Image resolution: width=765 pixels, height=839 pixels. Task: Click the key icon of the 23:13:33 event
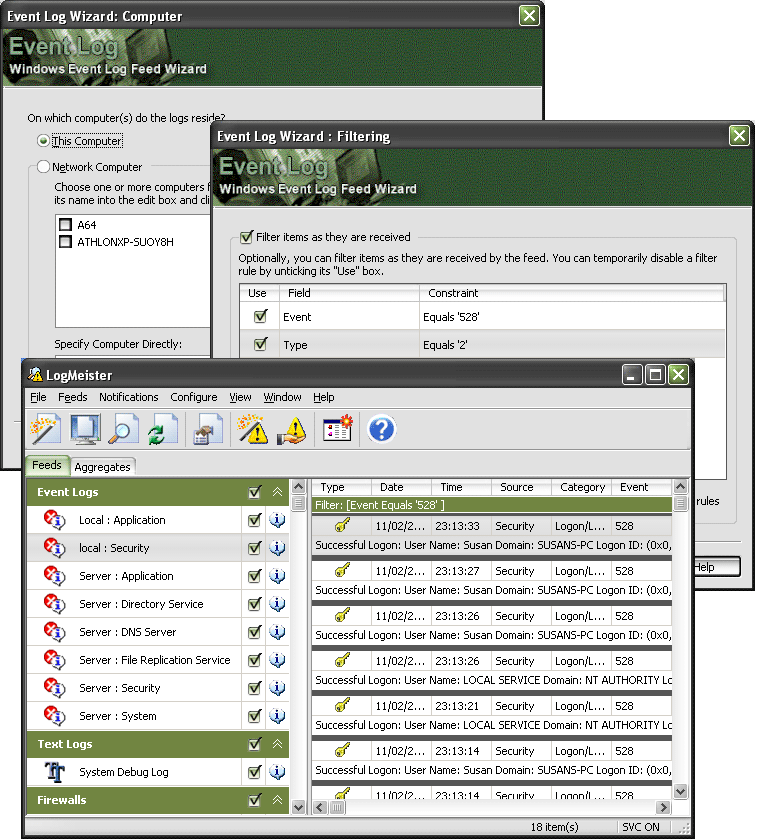coord(342,525)
